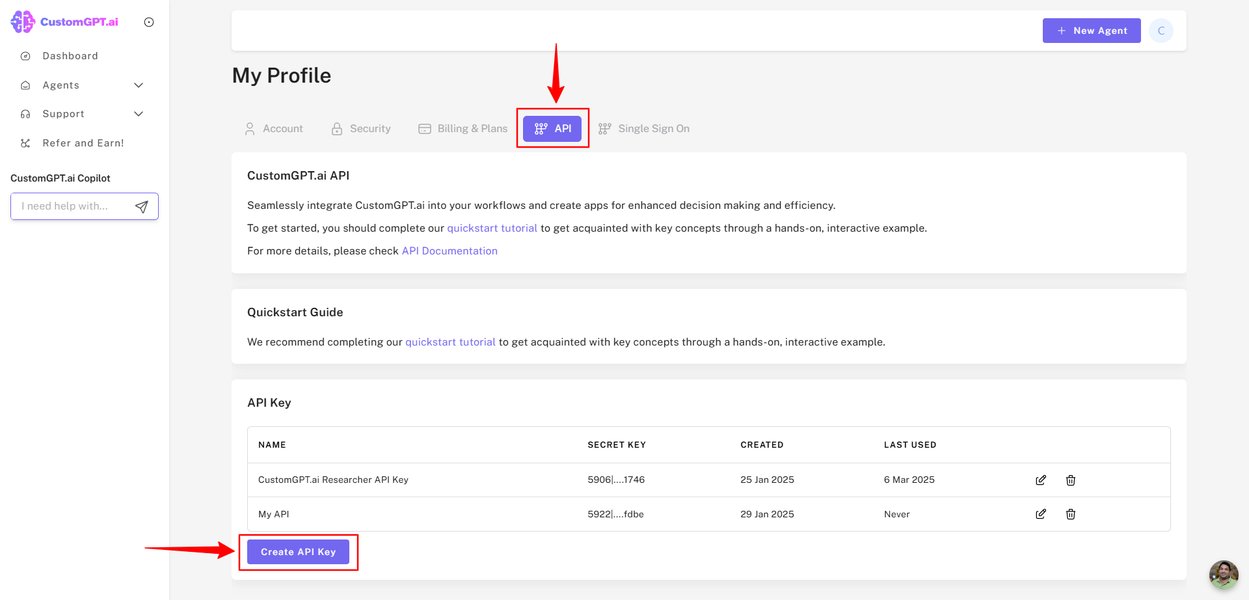Switch to the Single Sign On tab
Viewport: 1249px width, 600px height.
(644, 129)
